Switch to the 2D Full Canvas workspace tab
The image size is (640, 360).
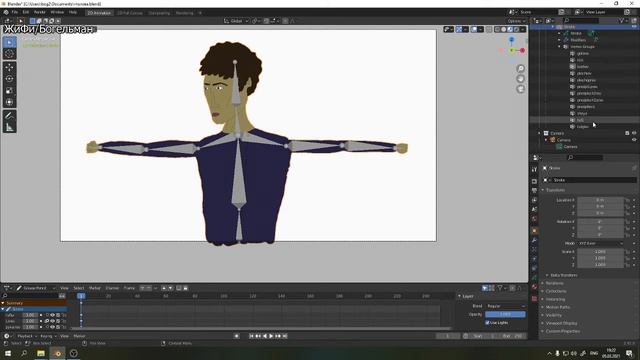pos(130,13)
